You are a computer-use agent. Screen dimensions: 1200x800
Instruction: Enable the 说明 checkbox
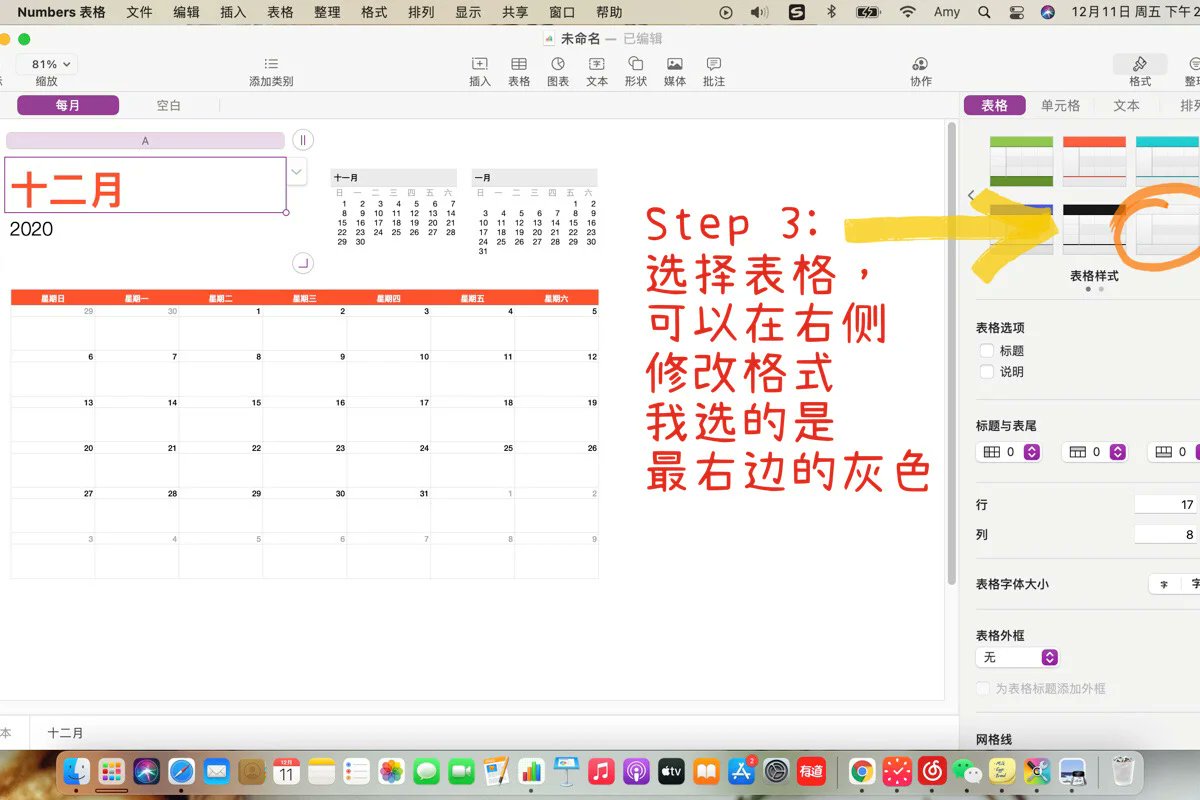(x=987, y=372)
